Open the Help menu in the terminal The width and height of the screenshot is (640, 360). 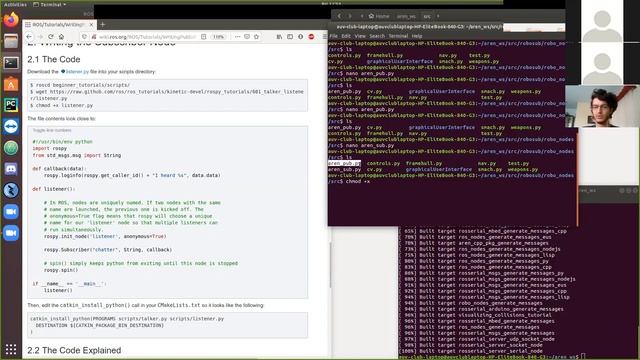(x=417, y=36)
